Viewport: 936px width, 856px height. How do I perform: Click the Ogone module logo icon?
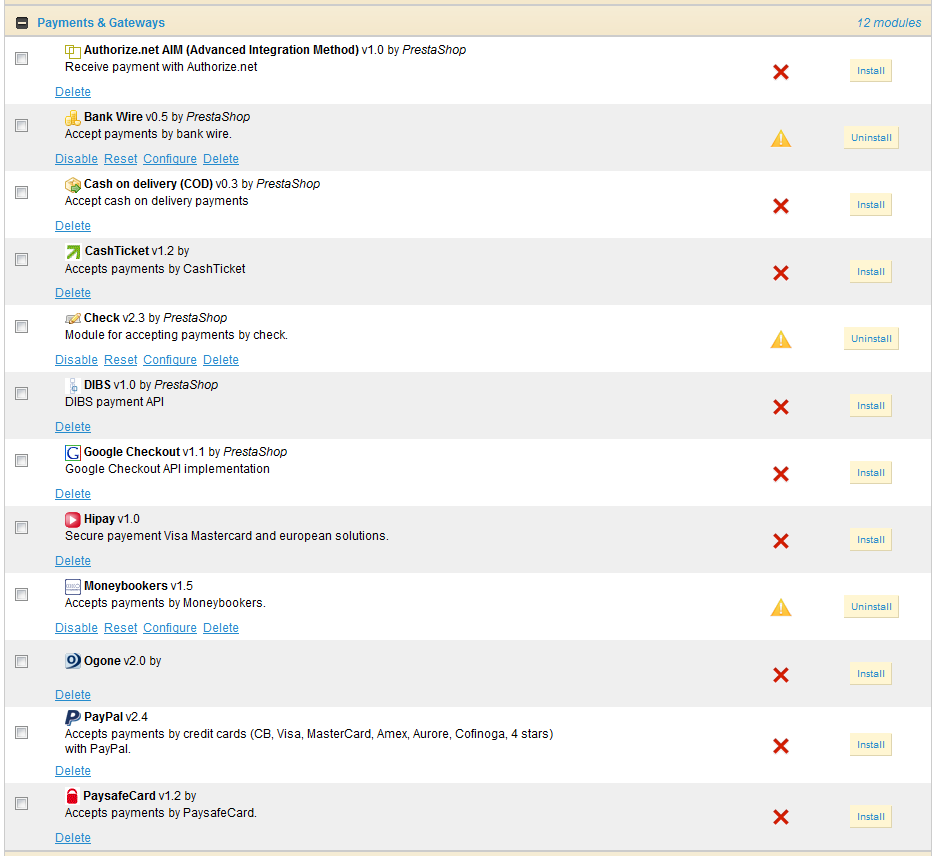click(x=72, y=661)
